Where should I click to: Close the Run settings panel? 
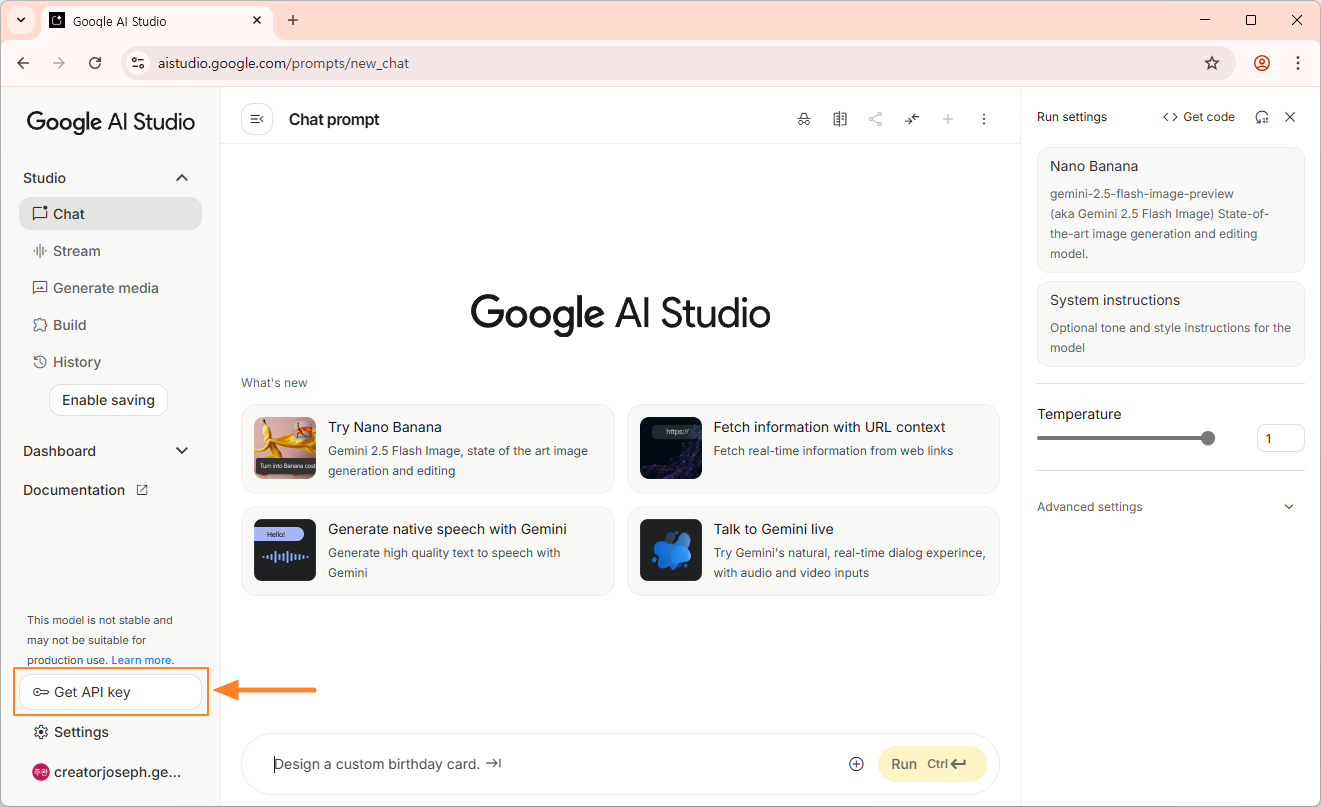1290,117
